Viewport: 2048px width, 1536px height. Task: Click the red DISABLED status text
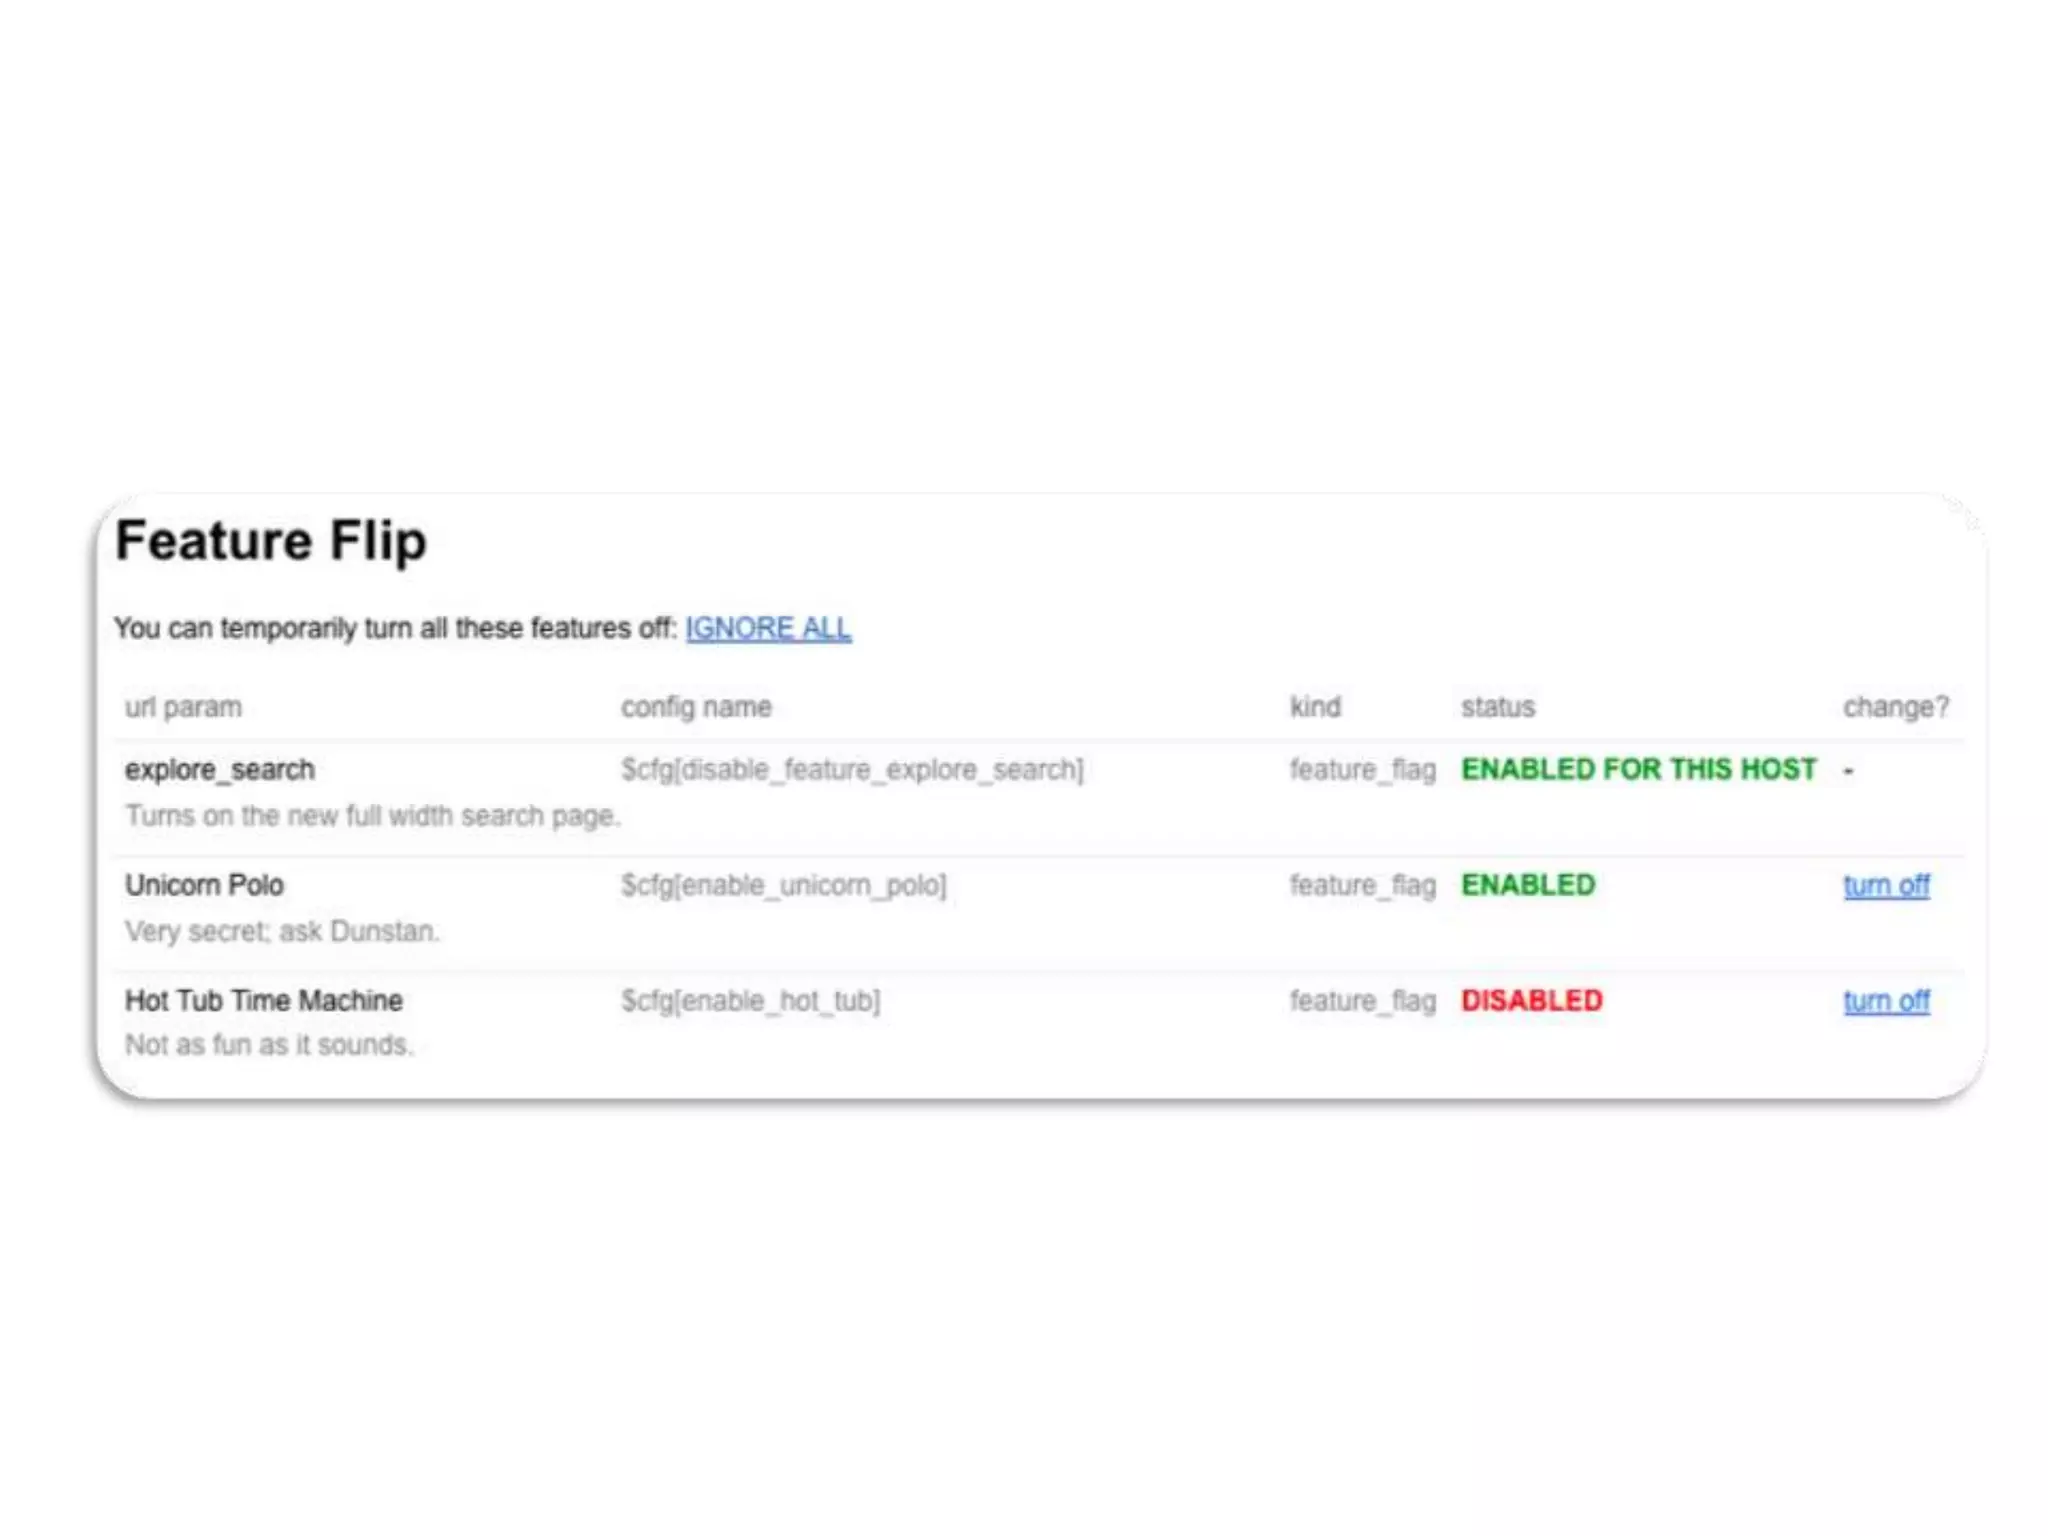[1531, 1000]
